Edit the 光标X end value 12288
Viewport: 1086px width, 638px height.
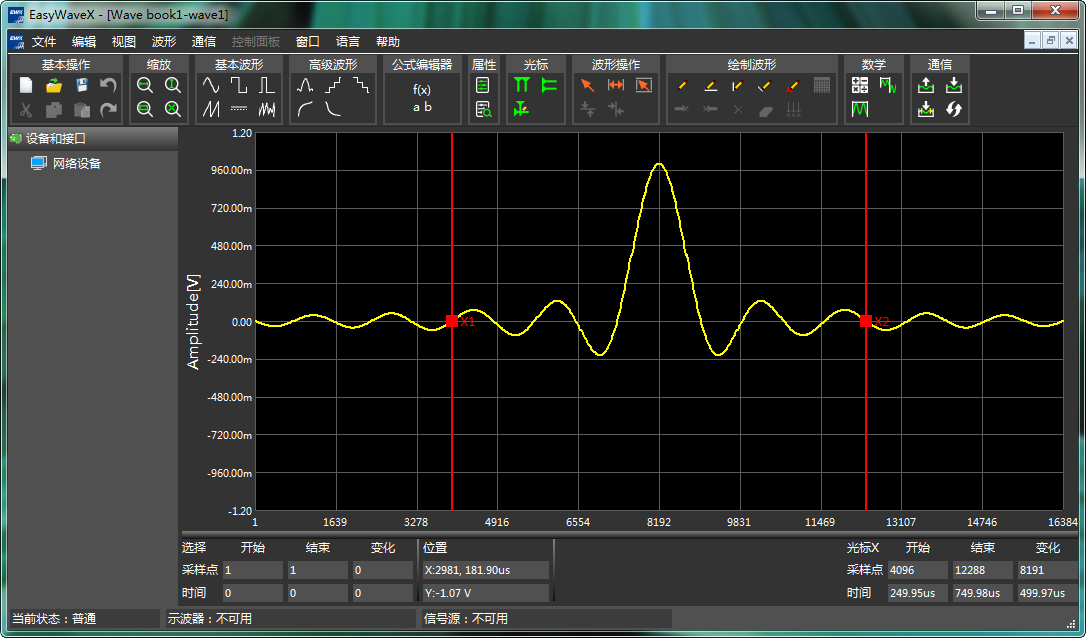(x=981, y=570)
